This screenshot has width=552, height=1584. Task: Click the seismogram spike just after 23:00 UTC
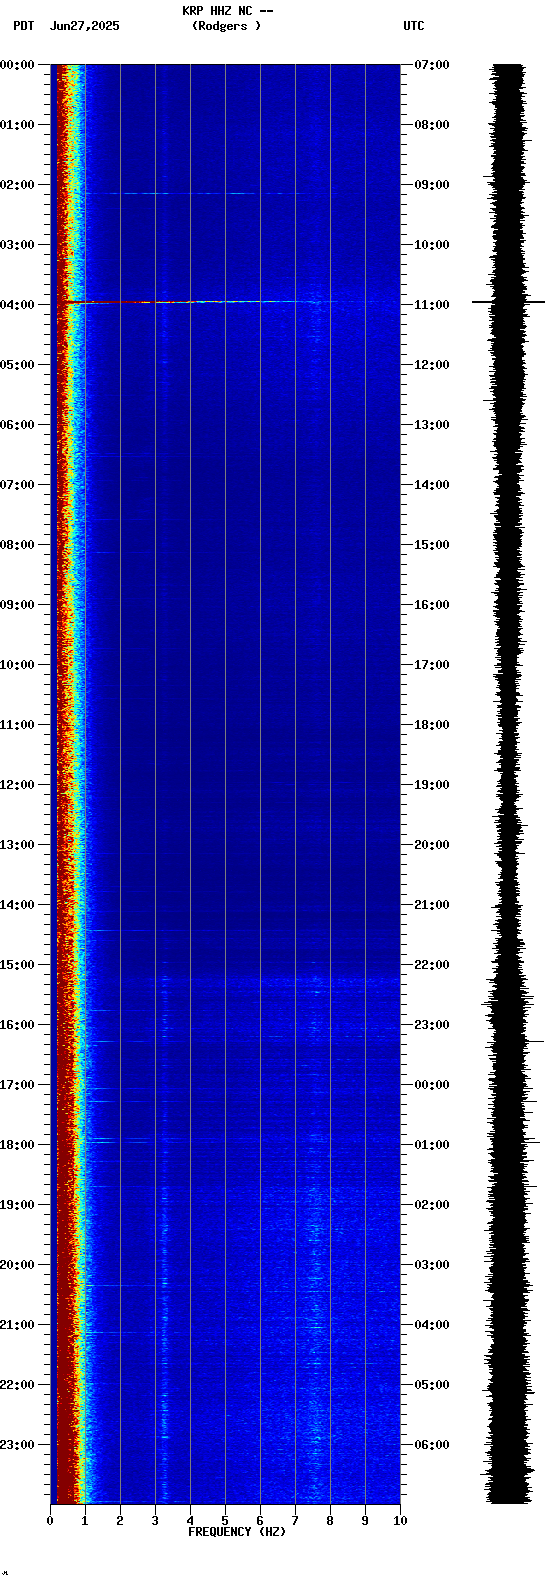516,1042
